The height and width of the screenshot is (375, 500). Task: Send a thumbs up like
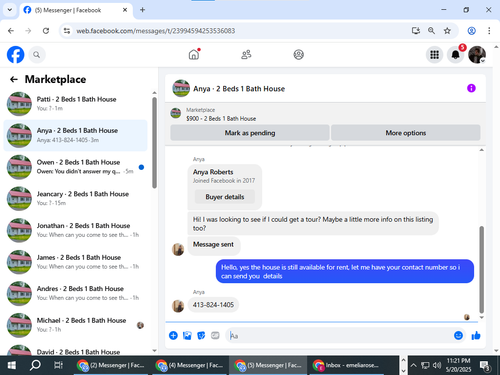476,335
